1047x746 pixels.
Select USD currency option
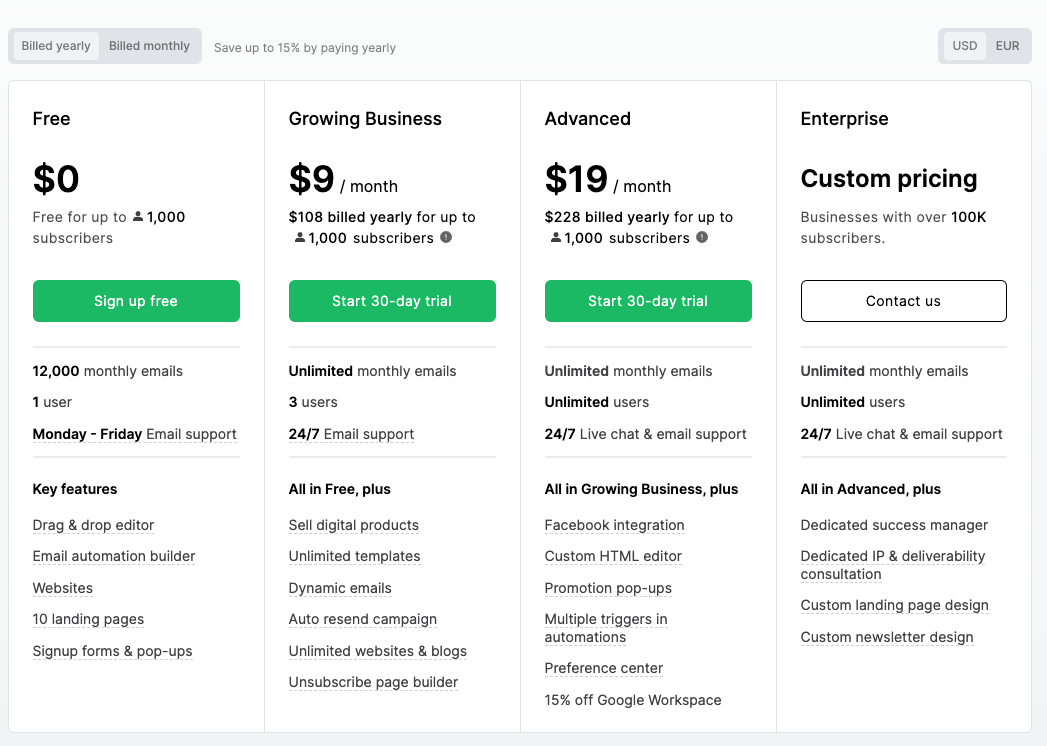(x=965, y=46)
